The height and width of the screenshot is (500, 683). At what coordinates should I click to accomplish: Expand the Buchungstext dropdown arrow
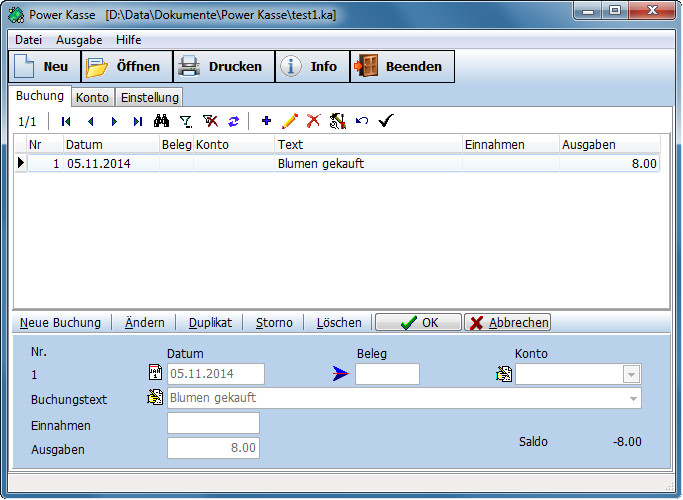pyautogui.click(x=633, y=399)
